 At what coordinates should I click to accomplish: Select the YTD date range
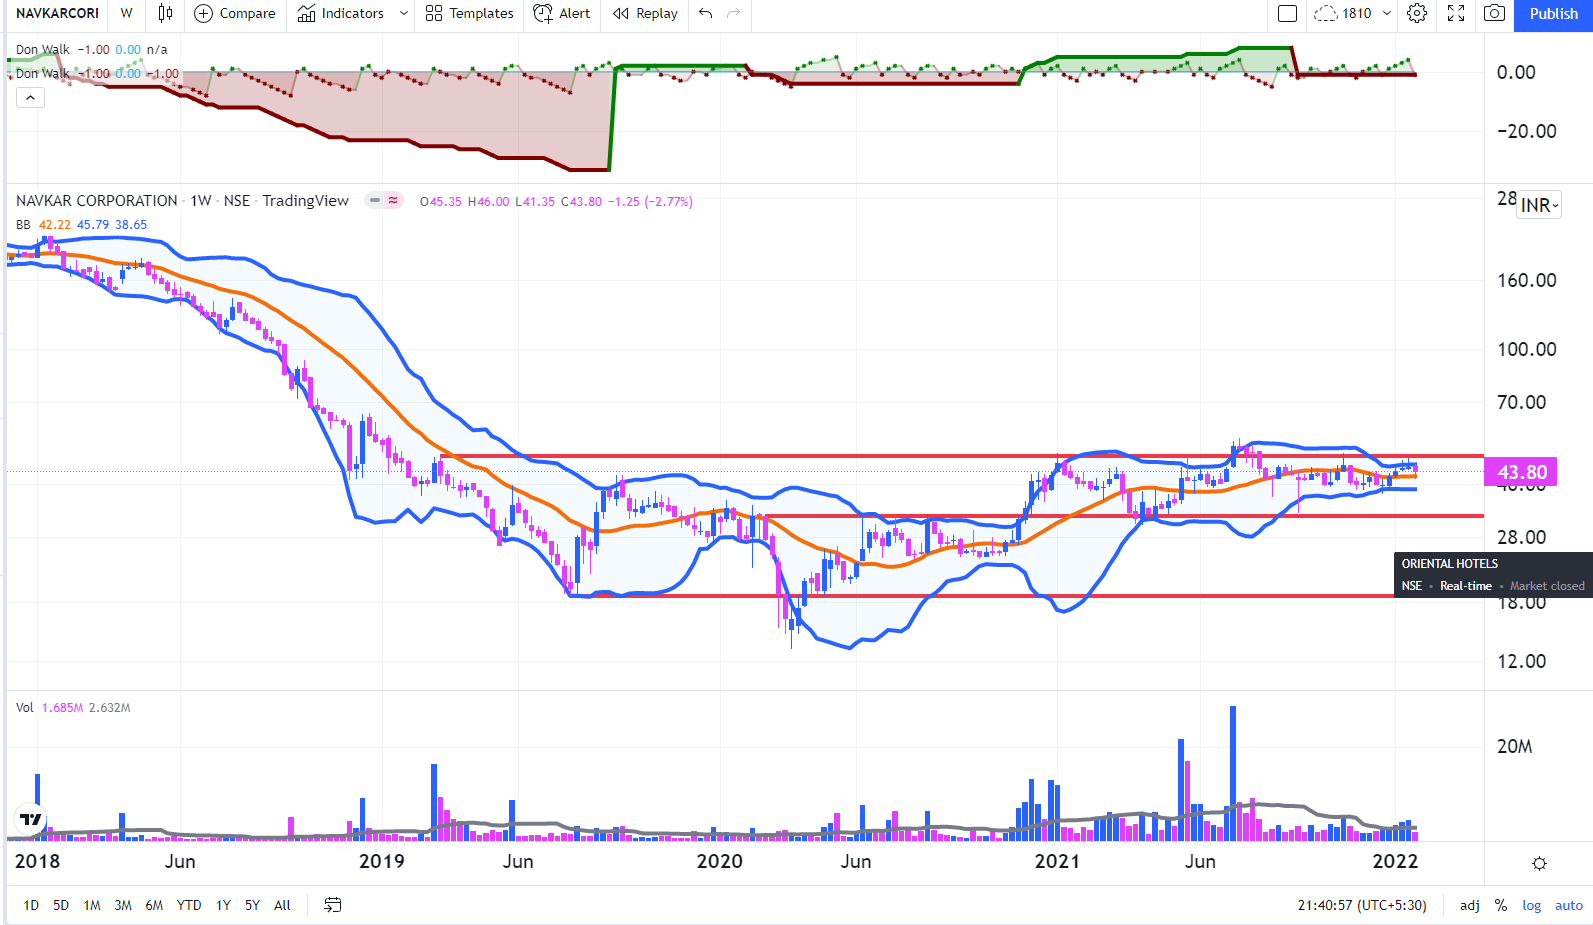(189, 905)
